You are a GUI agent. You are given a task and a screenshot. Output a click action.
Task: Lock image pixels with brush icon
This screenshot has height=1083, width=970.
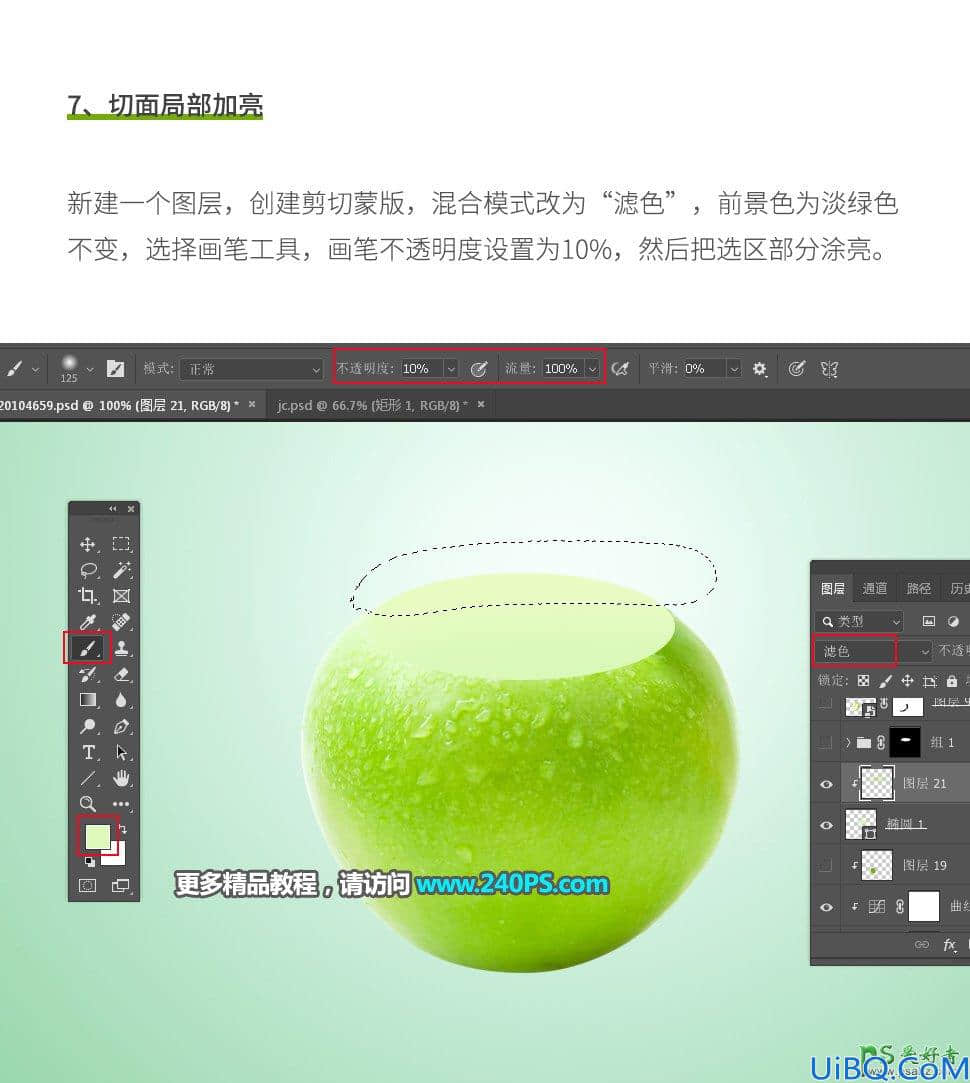pyautogui.click(x=885, y=681)
